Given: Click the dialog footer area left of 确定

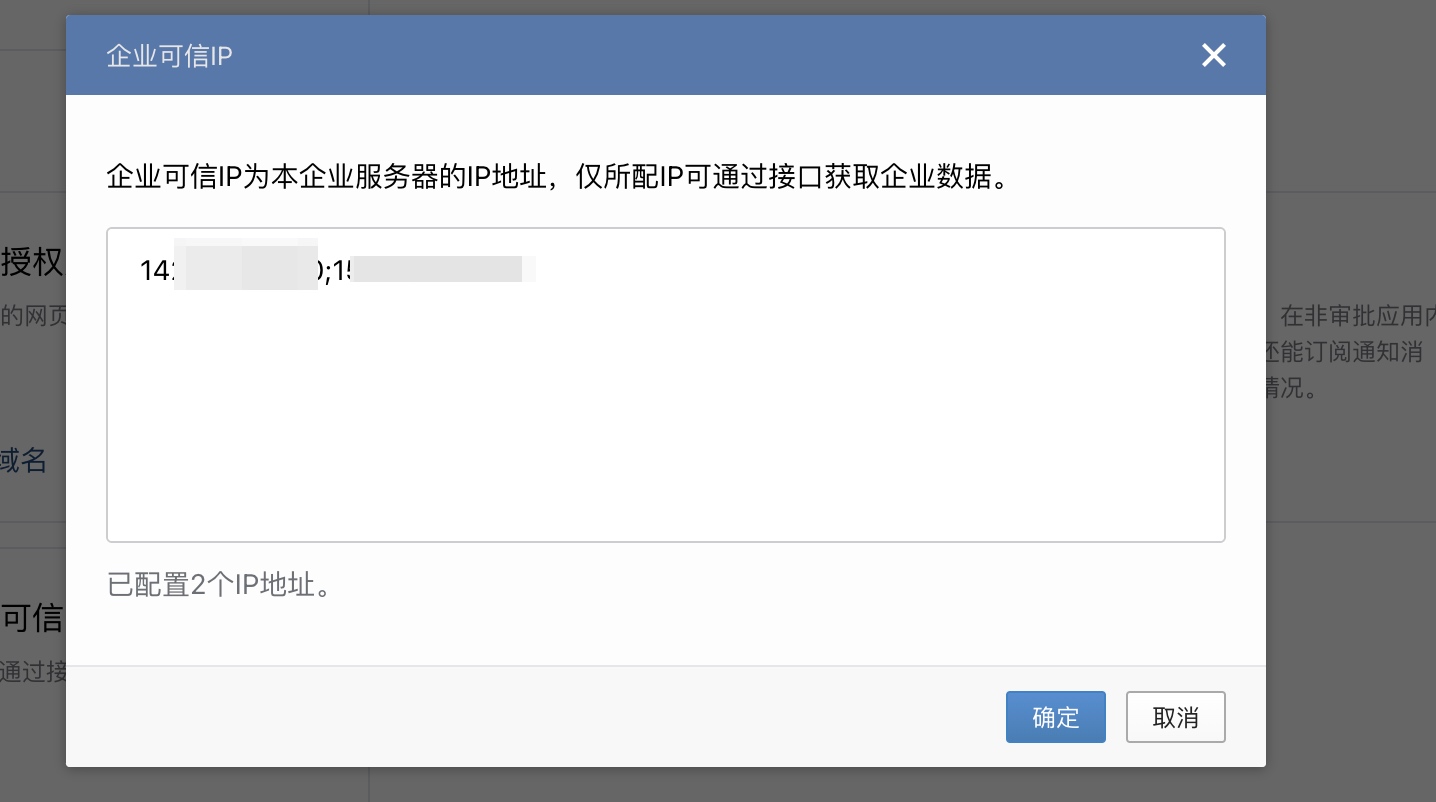Looking at the screenshot, I should tap(536, 717).
